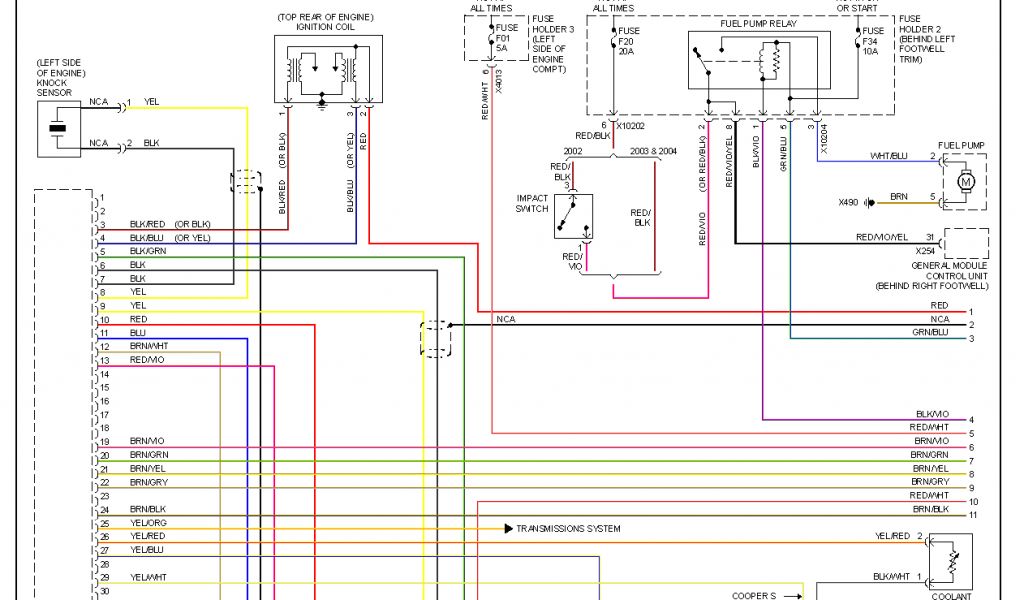The image size is (1024, 600).
Task: Click the BRN/WHT label at pin 12
Action: pyautogui.click(x=149, y=345)
